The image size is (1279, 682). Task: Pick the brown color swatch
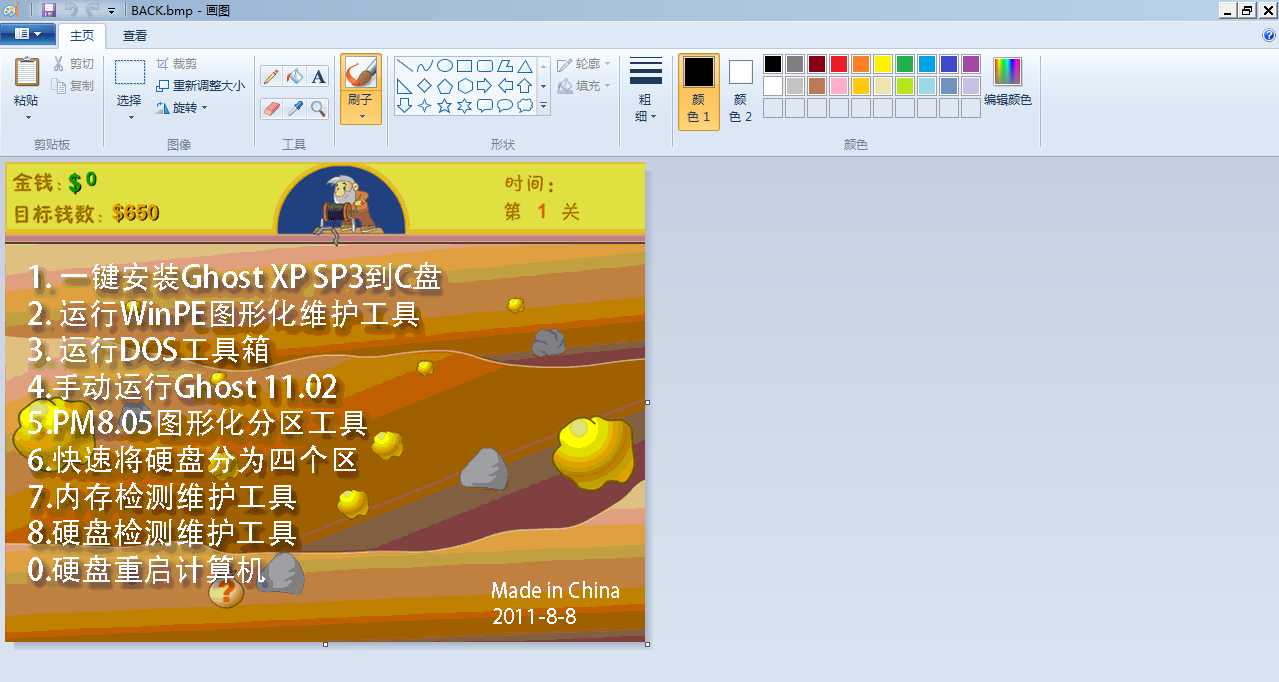817,86
